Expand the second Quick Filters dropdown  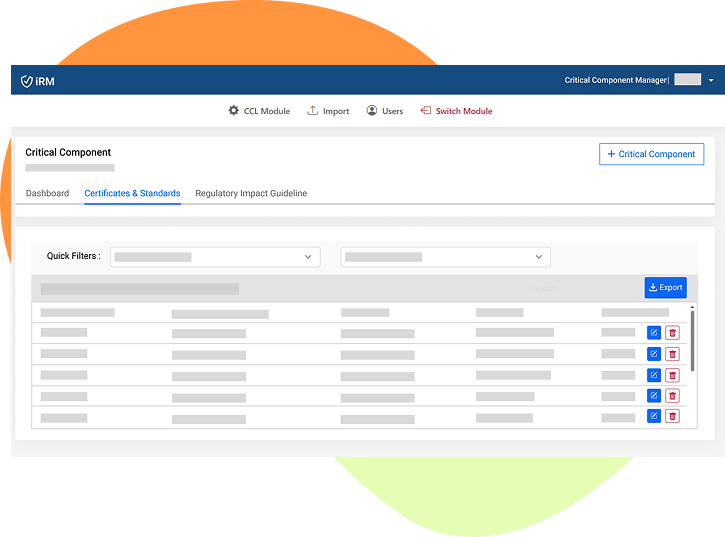point(445,257)
